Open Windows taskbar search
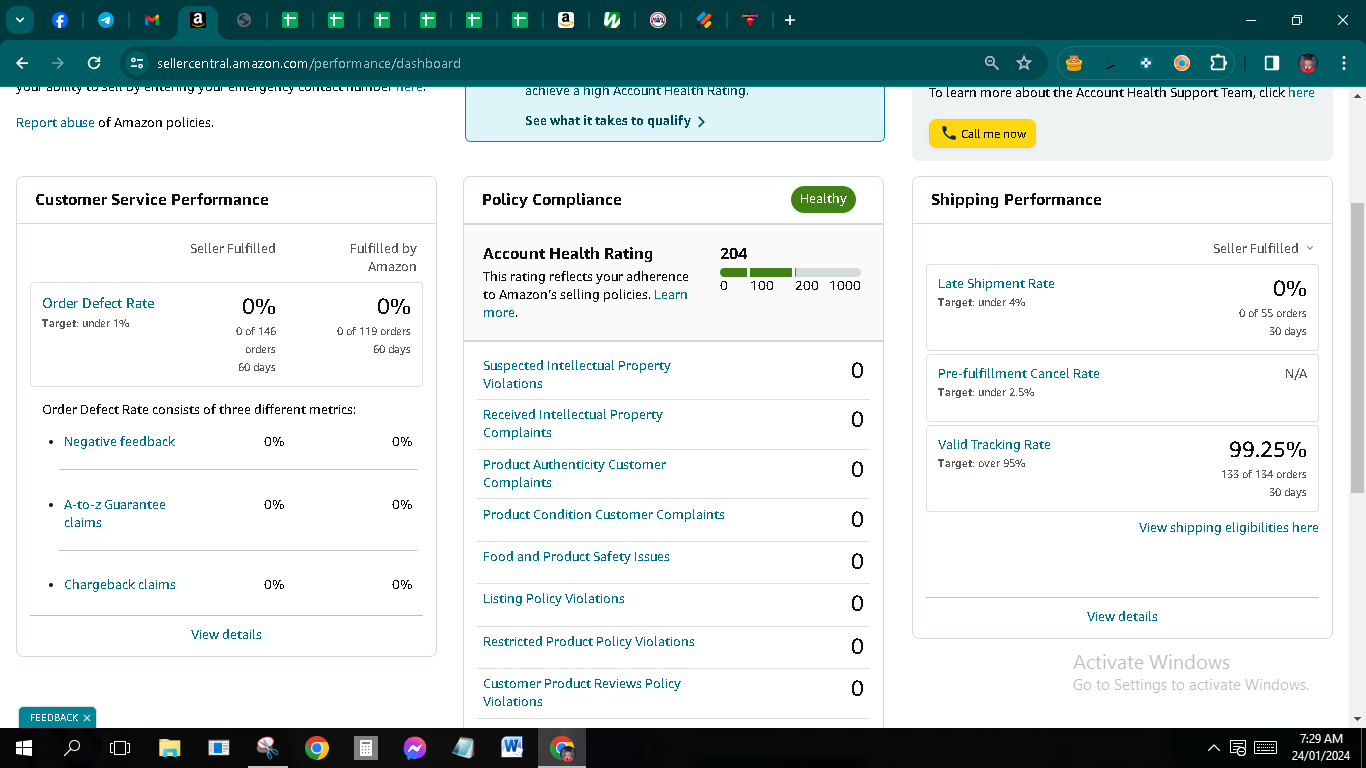 (72, 747)
